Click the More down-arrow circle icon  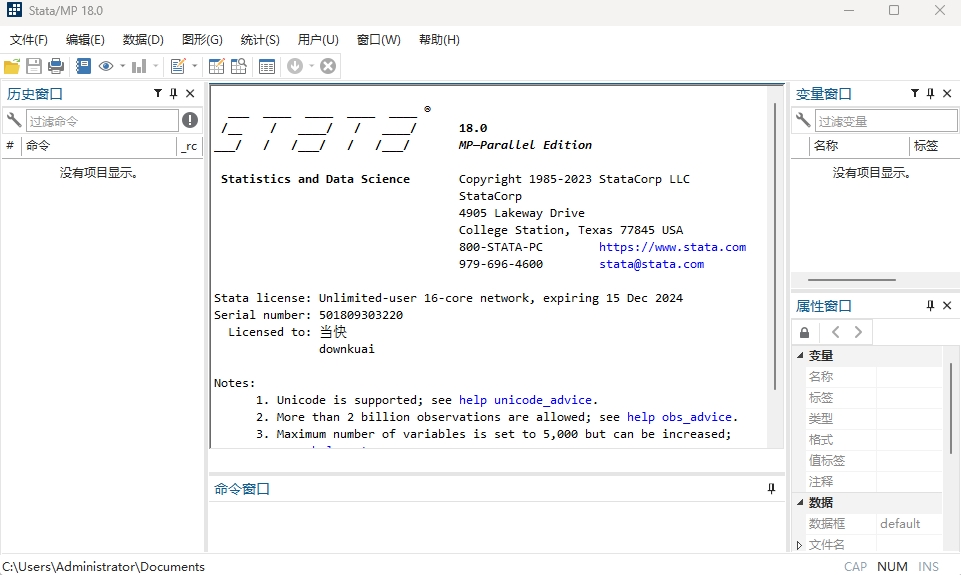(295, 66)
